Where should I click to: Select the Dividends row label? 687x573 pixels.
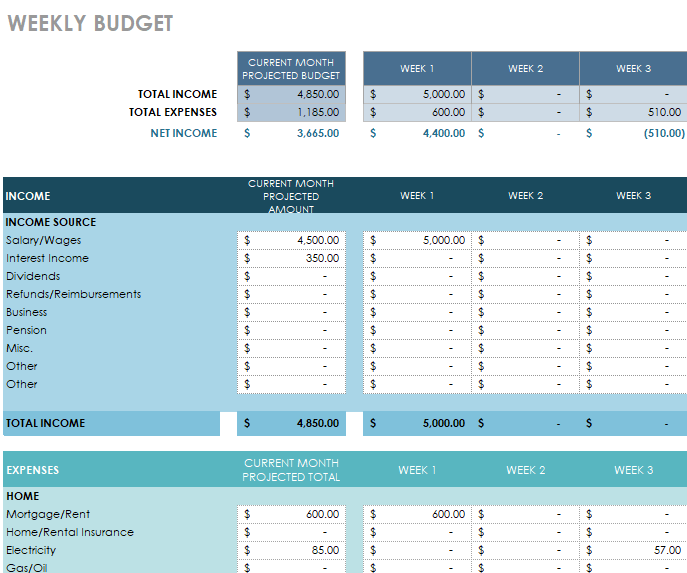33,276
